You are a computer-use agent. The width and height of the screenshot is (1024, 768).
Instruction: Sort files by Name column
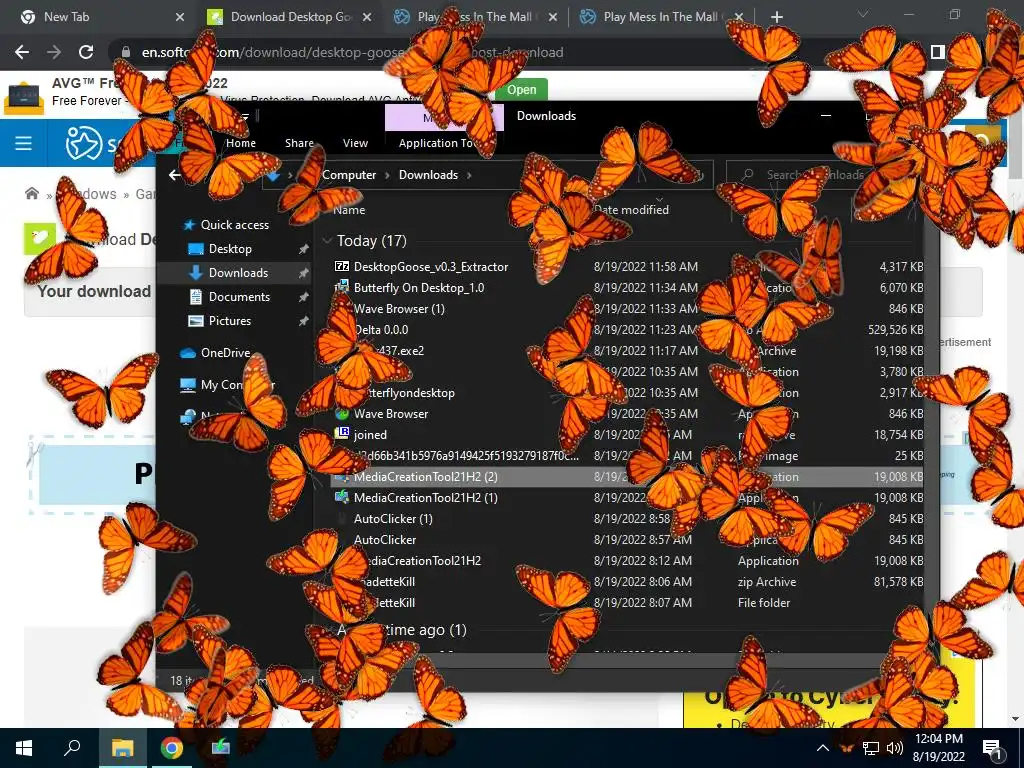click(349, 210)
